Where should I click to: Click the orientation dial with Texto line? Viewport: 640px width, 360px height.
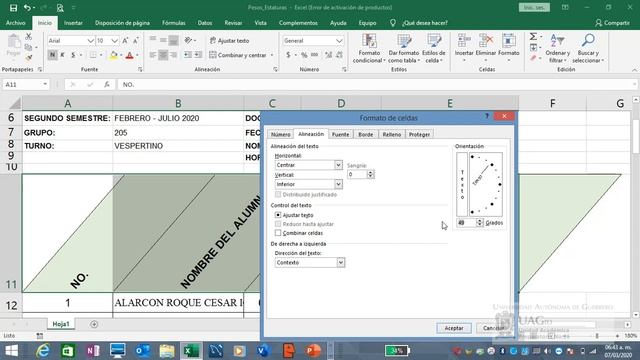[486, 184]
